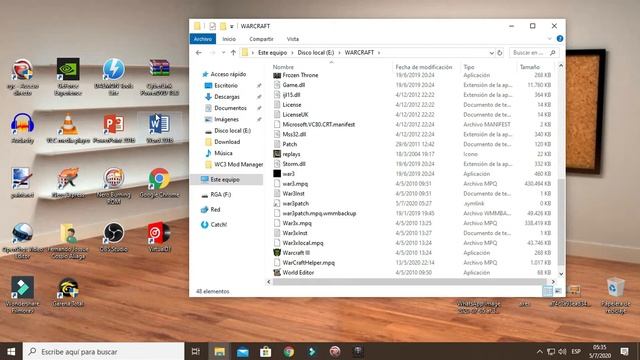The image size is (640, 360).
Task: Refresh the WARCRAFT folder address
Action: click(x=500, y=53)
